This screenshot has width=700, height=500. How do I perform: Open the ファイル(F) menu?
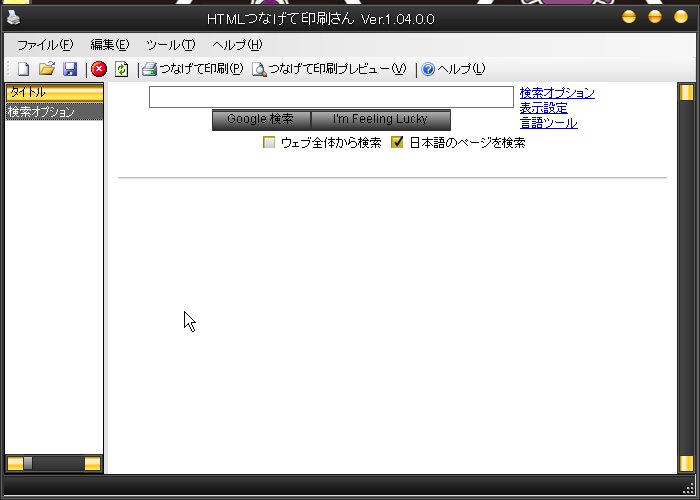[x=45, y=45]
